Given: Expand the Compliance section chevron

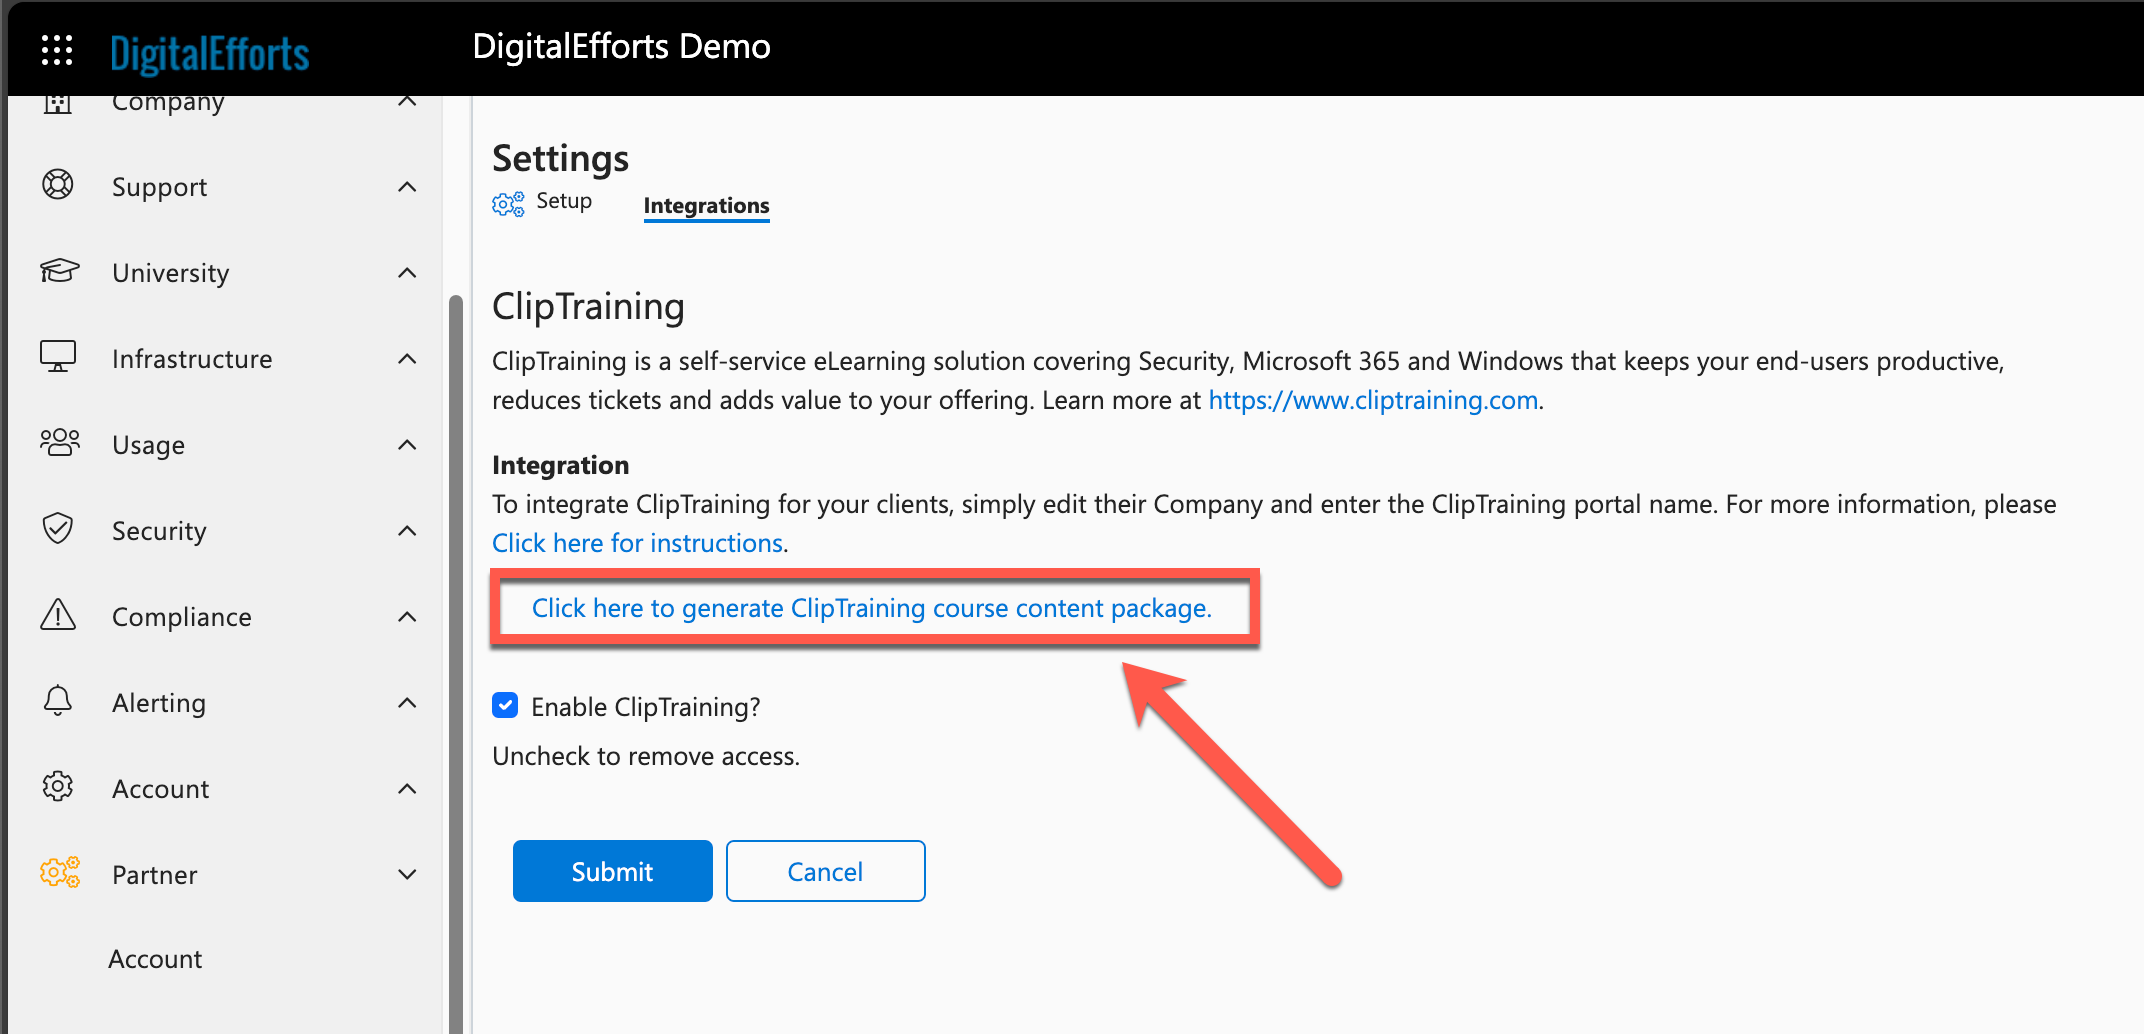Looking at the screenshot, I should pyautogui.click(x=407, y=617).
